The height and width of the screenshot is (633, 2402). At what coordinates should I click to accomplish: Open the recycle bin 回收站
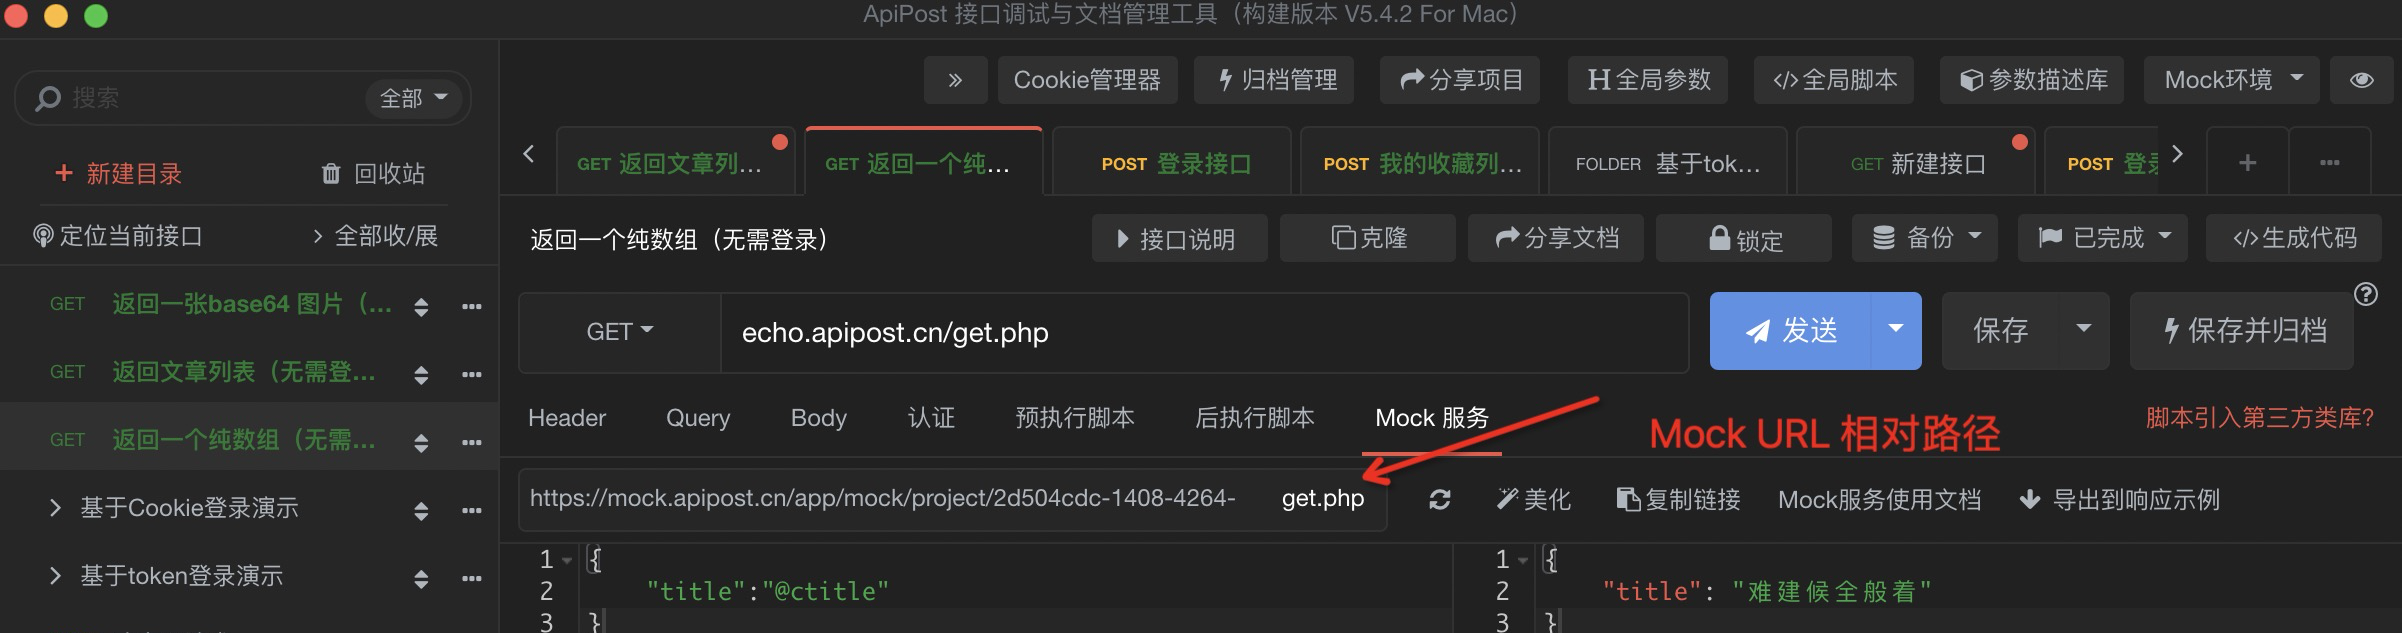tap(373, 174)
